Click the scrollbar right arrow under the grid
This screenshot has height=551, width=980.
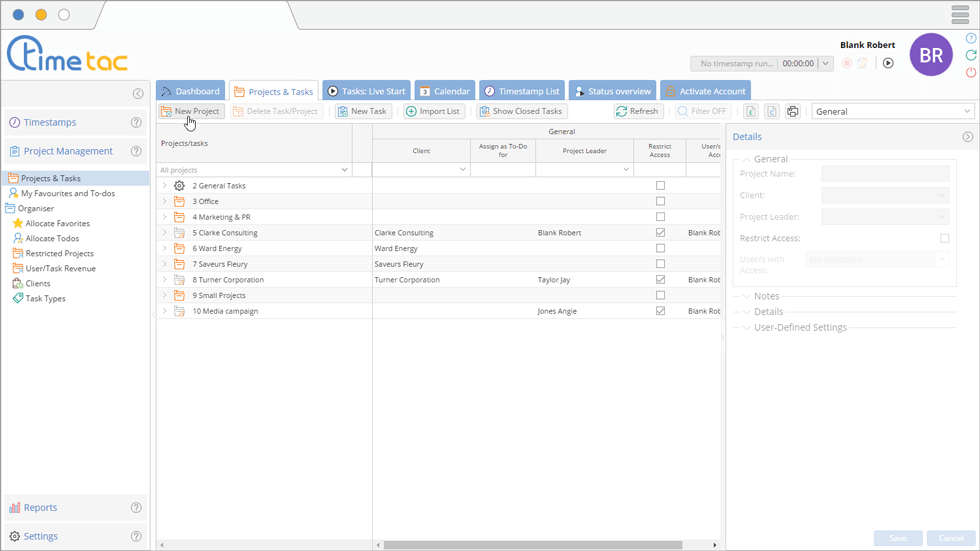click(715, 545)
